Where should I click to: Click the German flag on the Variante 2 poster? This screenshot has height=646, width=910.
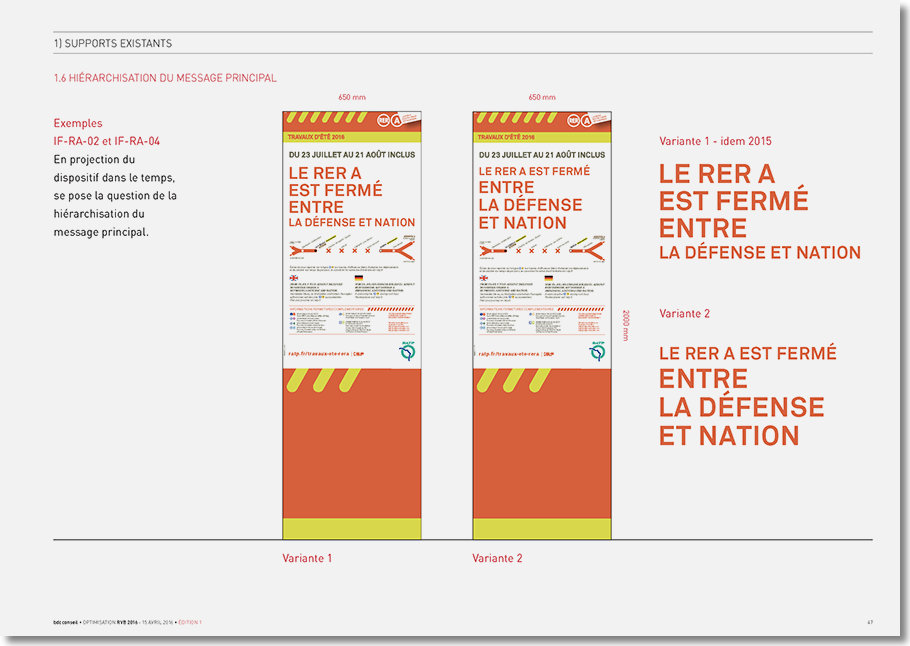click(548, 279)
